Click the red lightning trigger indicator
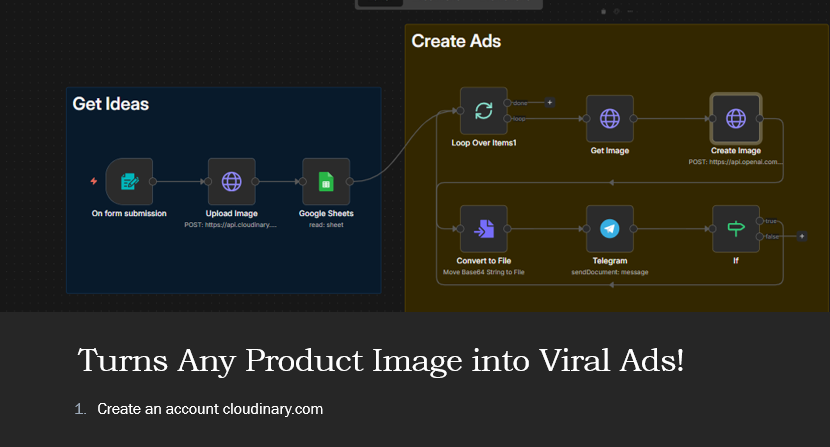Screen dimensions: 830x447 tap(94, 181)
